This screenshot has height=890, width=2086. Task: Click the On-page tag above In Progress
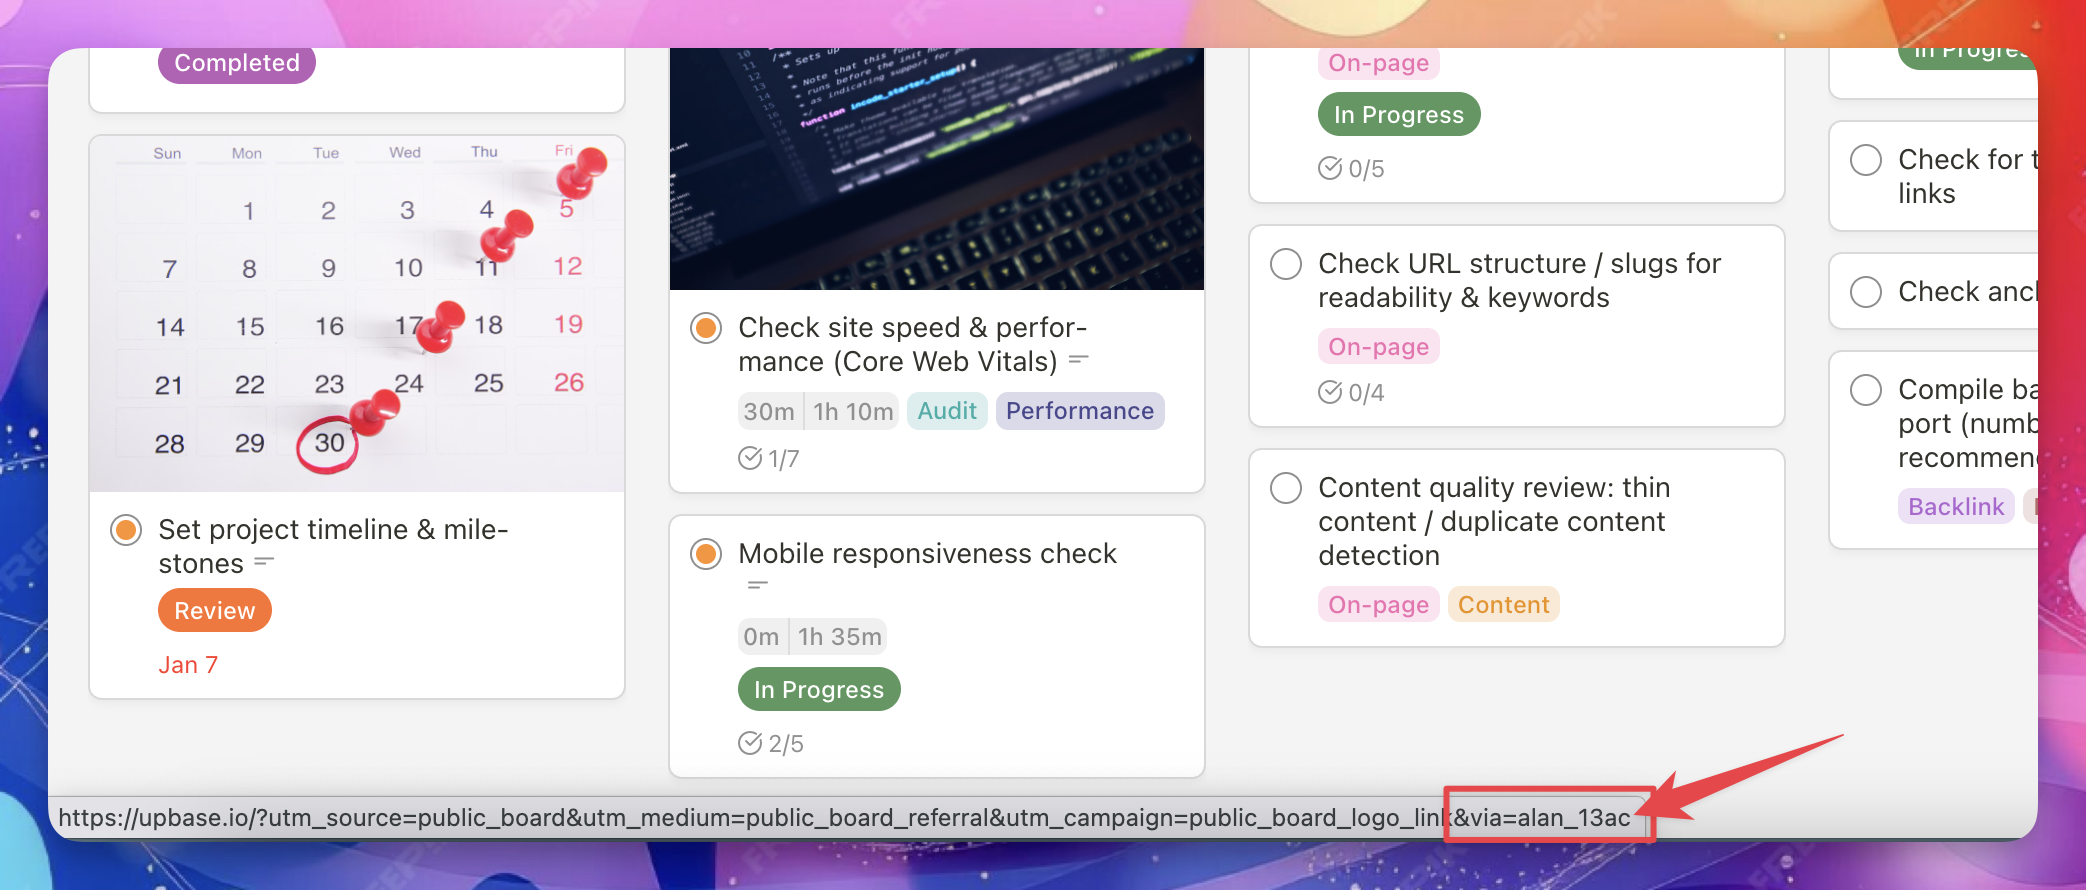click(x=1379, y=63)
